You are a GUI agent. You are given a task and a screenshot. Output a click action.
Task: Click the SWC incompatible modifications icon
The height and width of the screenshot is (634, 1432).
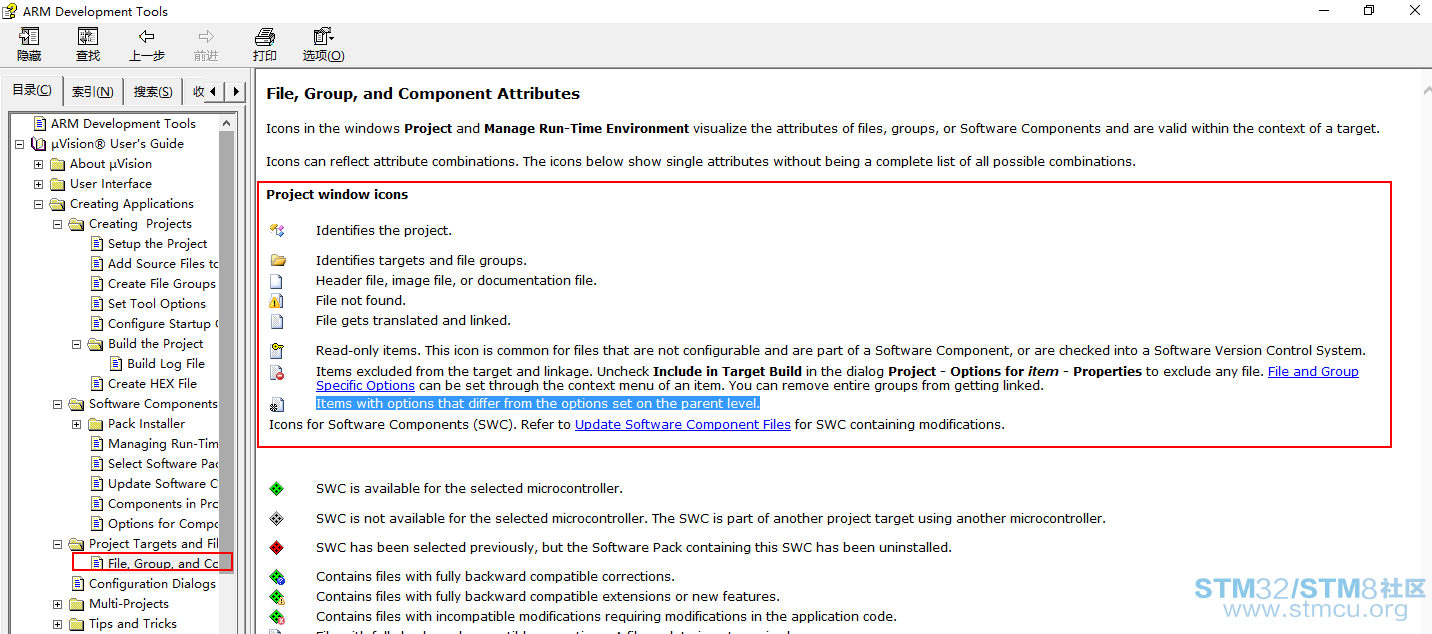coord(277,617)
